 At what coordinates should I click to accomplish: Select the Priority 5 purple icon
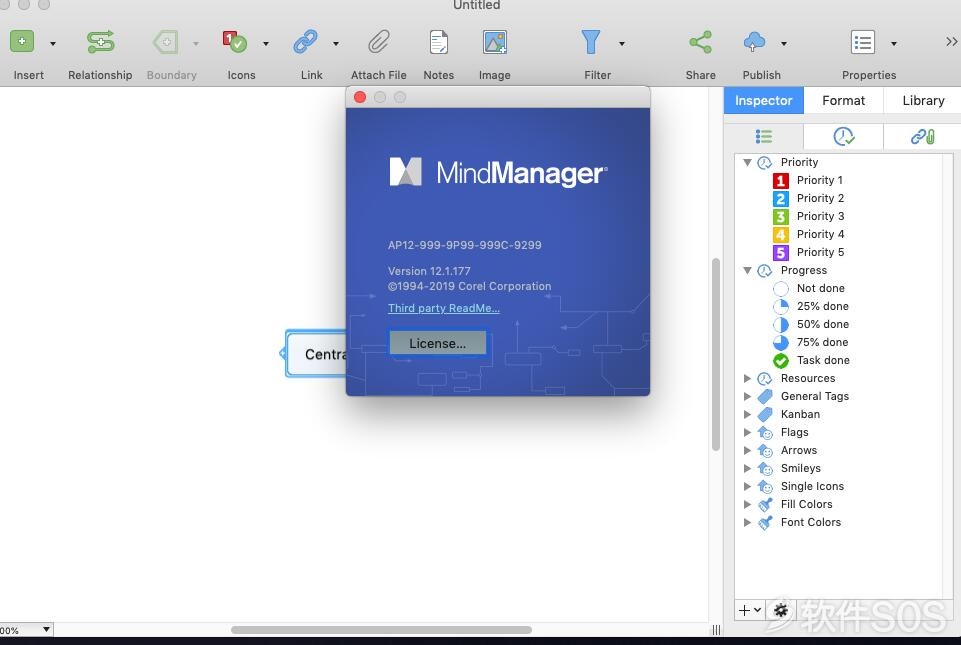pyautogui.click(x=780, y=253)
